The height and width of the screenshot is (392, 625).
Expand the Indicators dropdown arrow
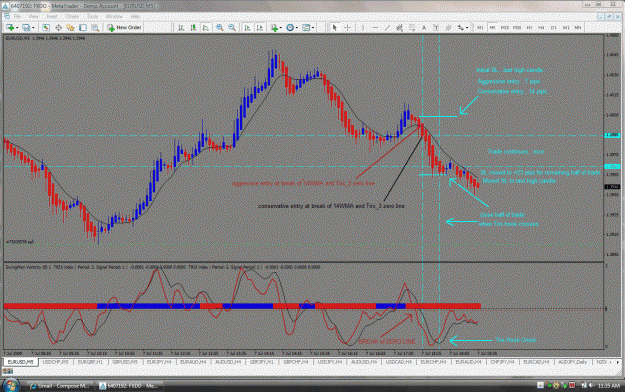(281, 28)
